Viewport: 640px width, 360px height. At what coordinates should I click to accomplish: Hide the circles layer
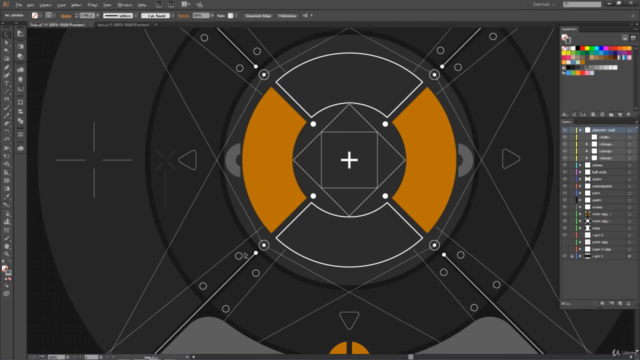click(x=565, y=179)
